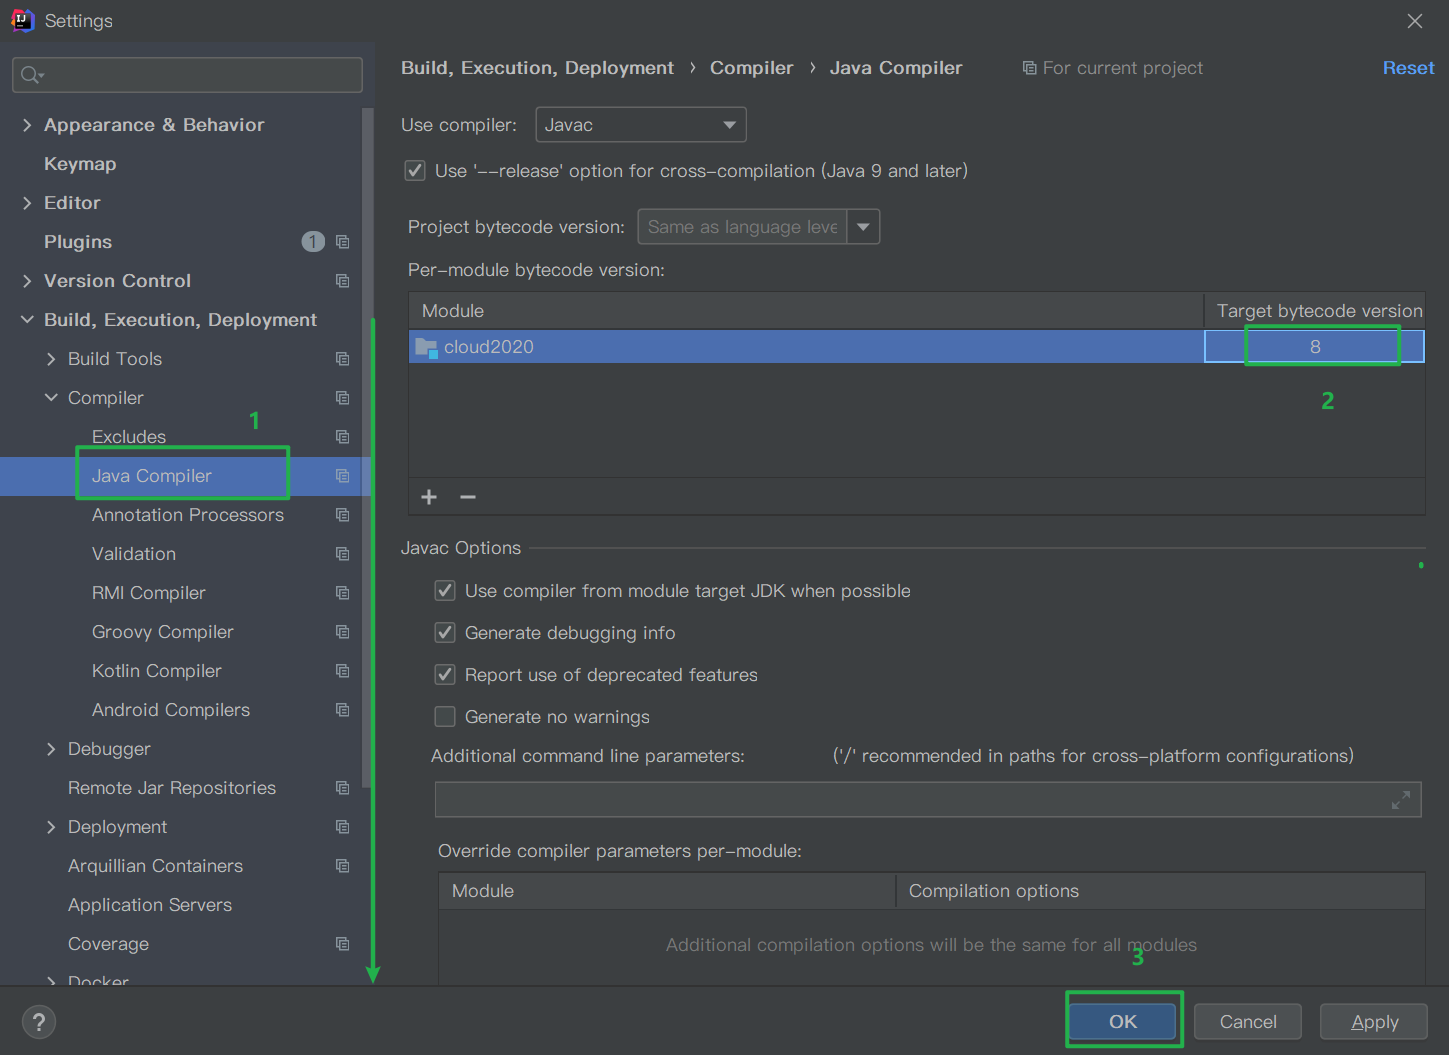Collapse Build, Execution, Deployment section
Screen dimensions: 1449x1055
click(27, 320)
